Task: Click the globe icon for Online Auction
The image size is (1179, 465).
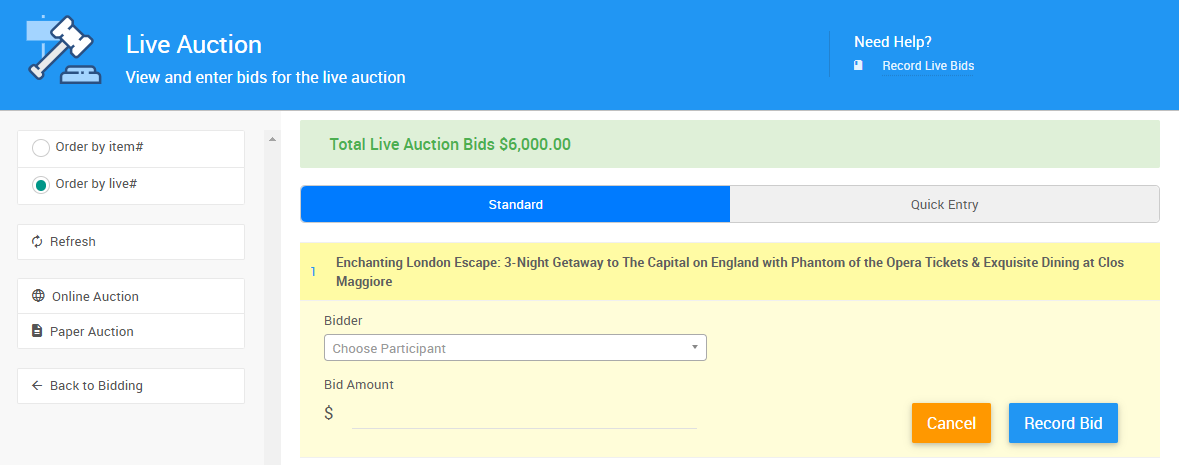Action: [38, 296]
